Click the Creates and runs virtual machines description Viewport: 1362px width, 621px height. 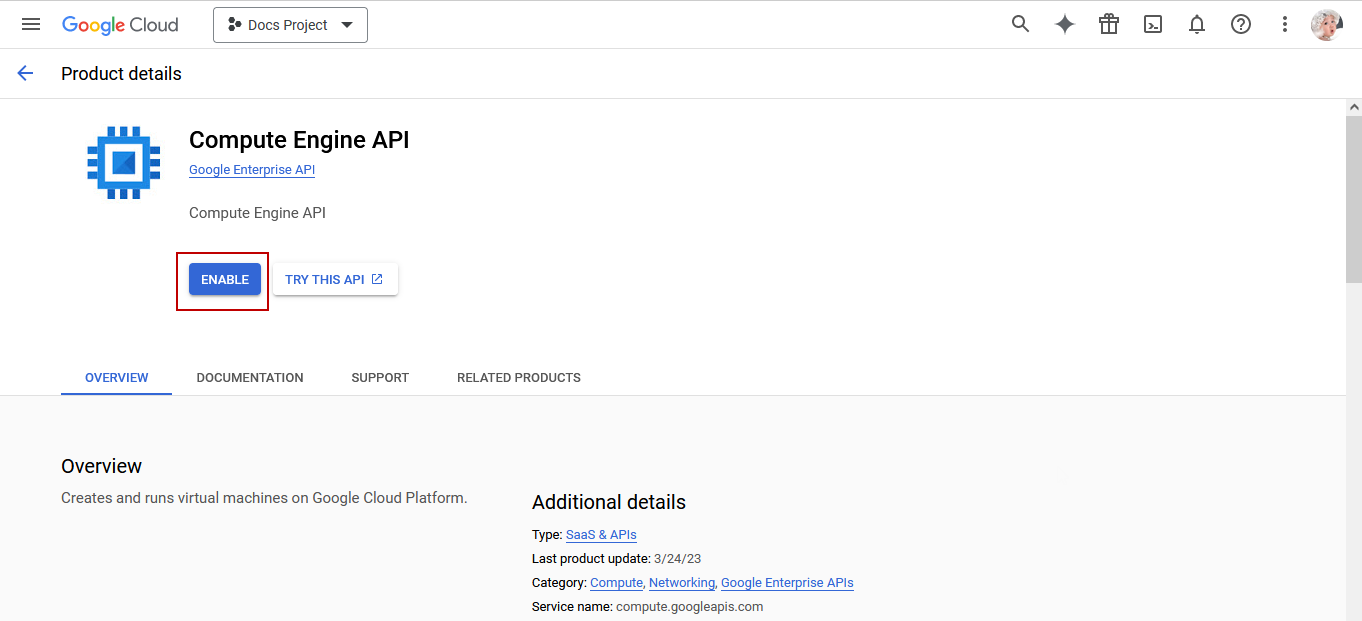coord(264,498)
